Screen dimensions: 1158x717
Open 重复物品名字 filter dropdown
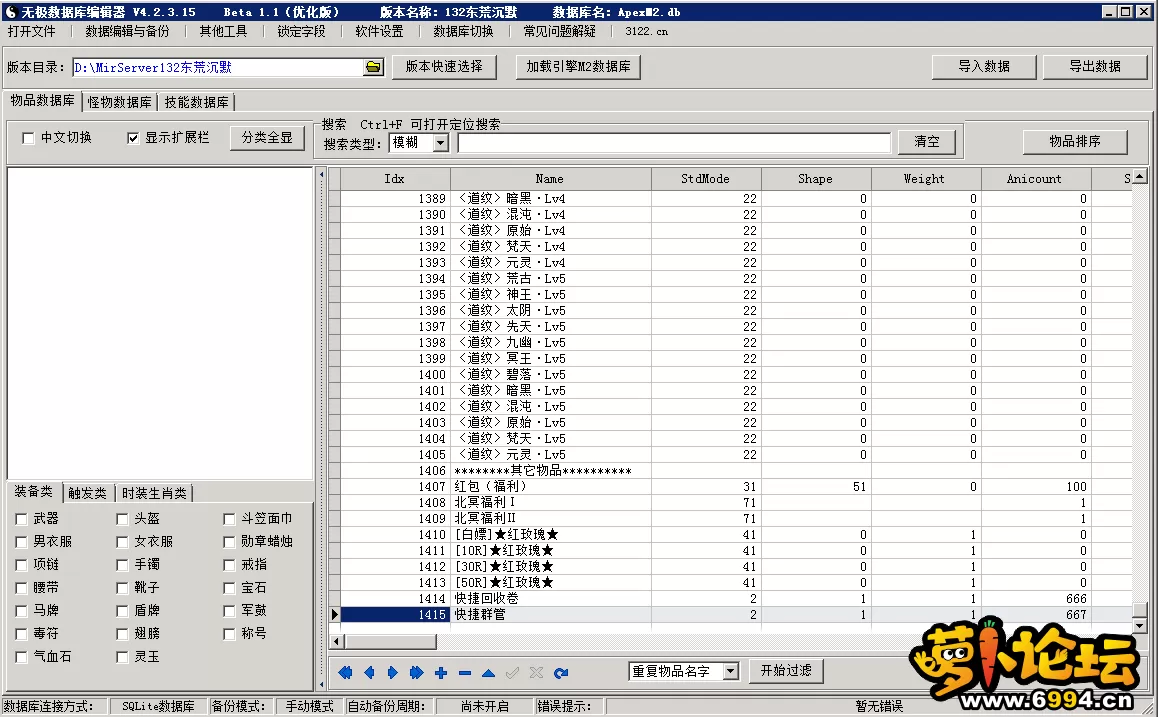[730, 670]
